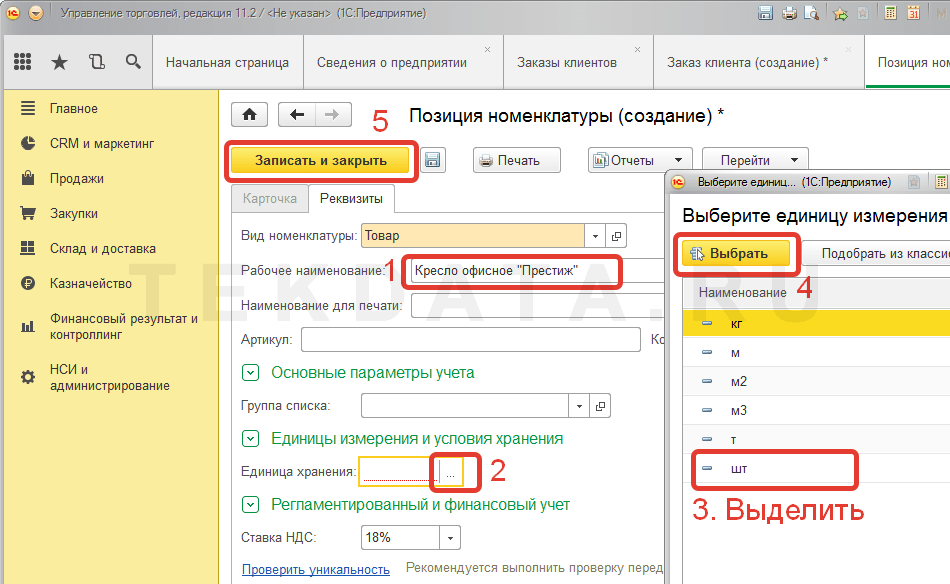Open Закупки section in sidebar

point(74,213)
